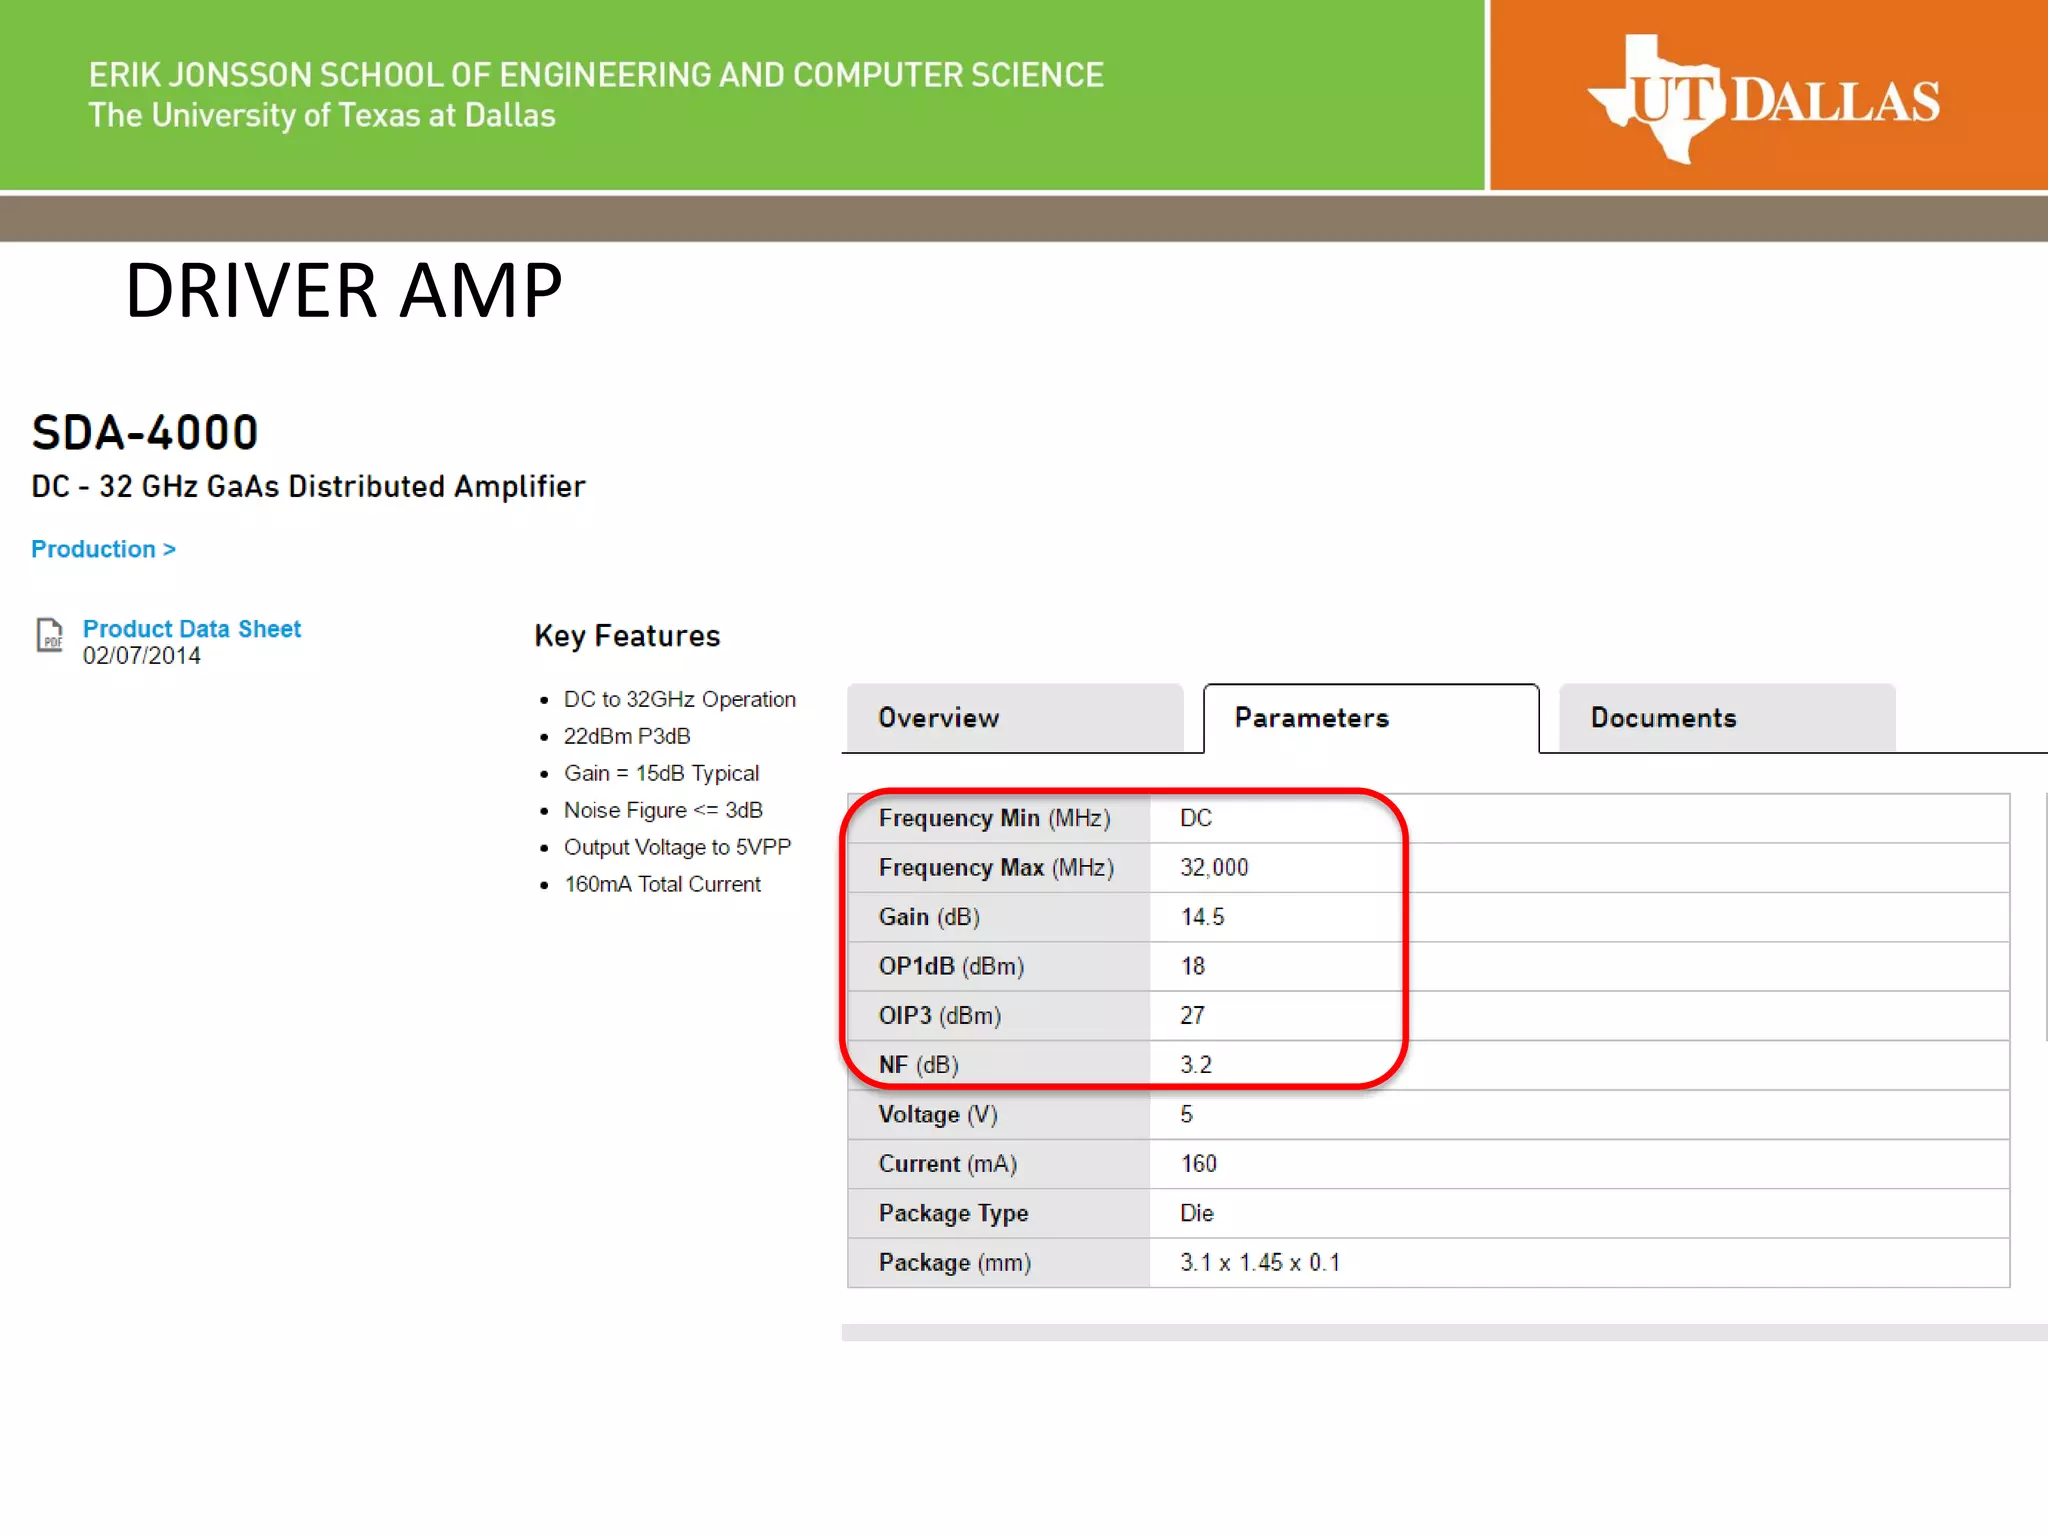
Task: Click the 'Output Voltage to 5VPP' feature
Action: coord(677,847)
